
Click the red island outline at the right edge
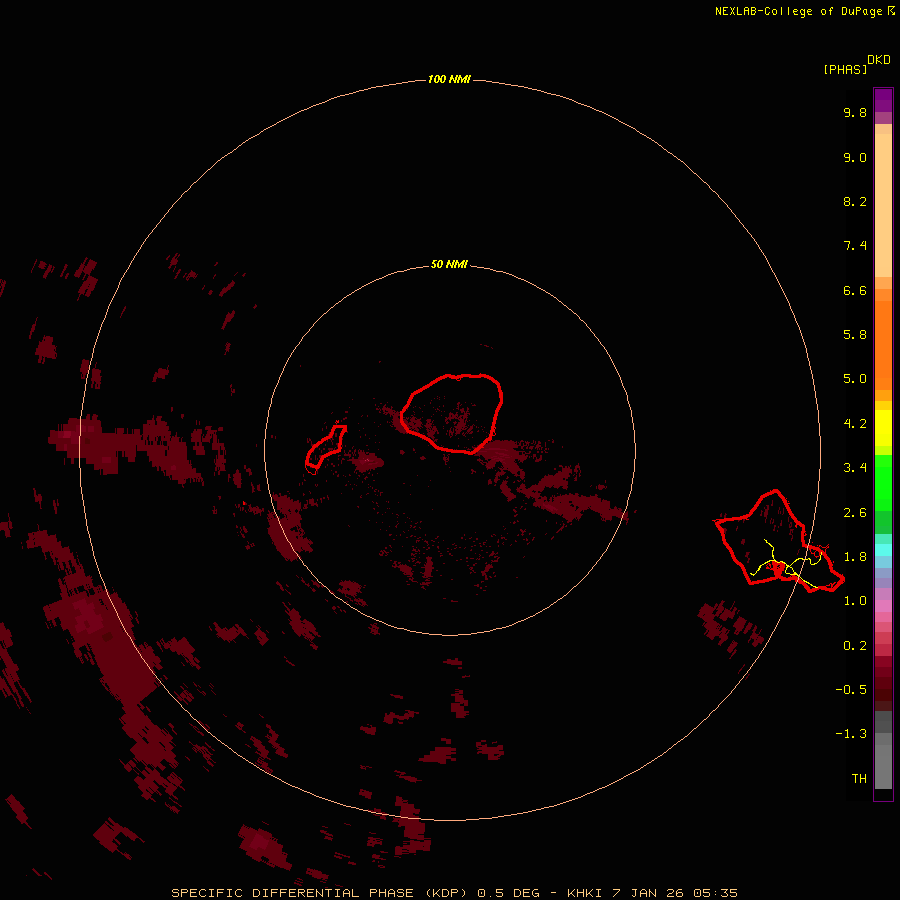tap(779, 542)
